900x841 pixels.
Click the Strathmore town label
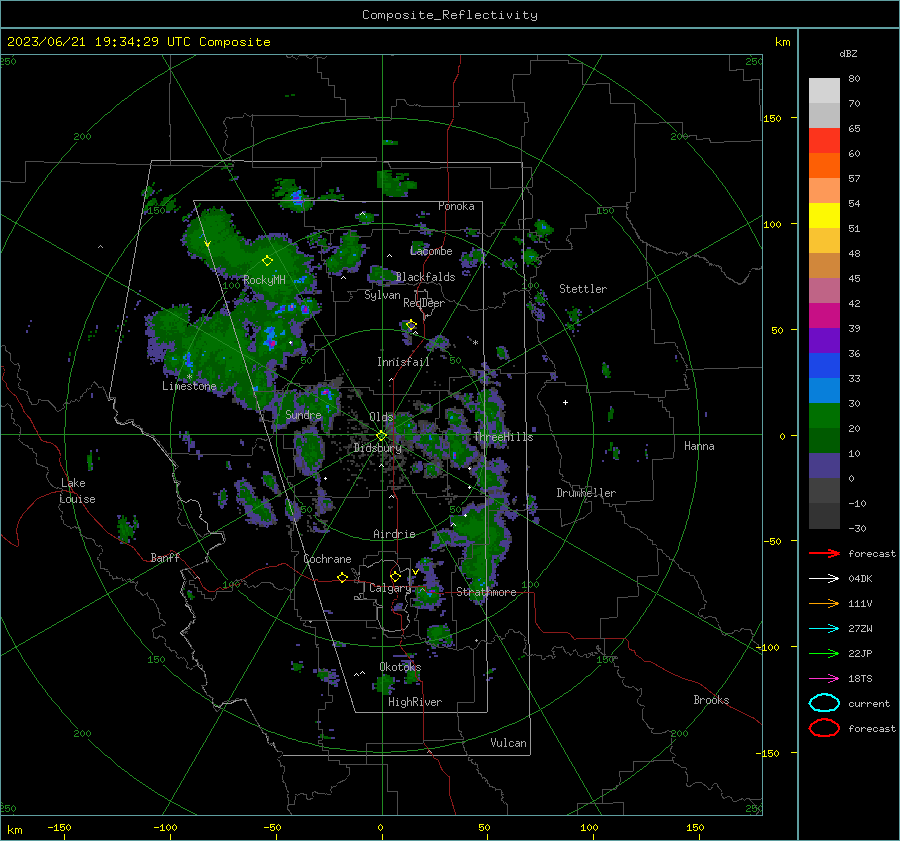(486, 592)
